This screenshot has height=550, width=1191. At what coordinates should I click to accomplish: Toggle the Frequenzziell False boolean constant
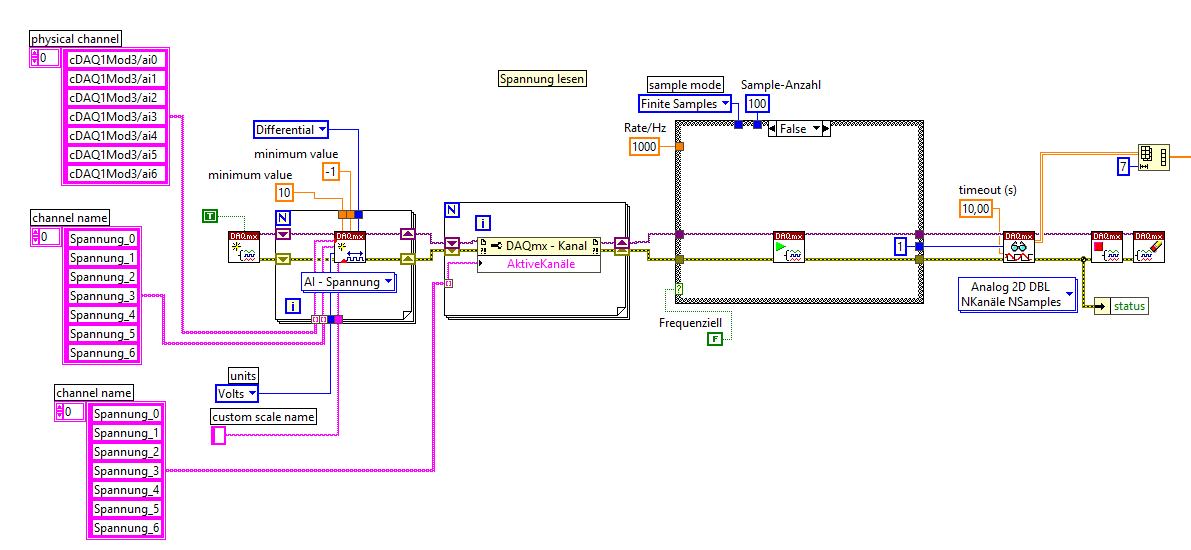point(715,340)
